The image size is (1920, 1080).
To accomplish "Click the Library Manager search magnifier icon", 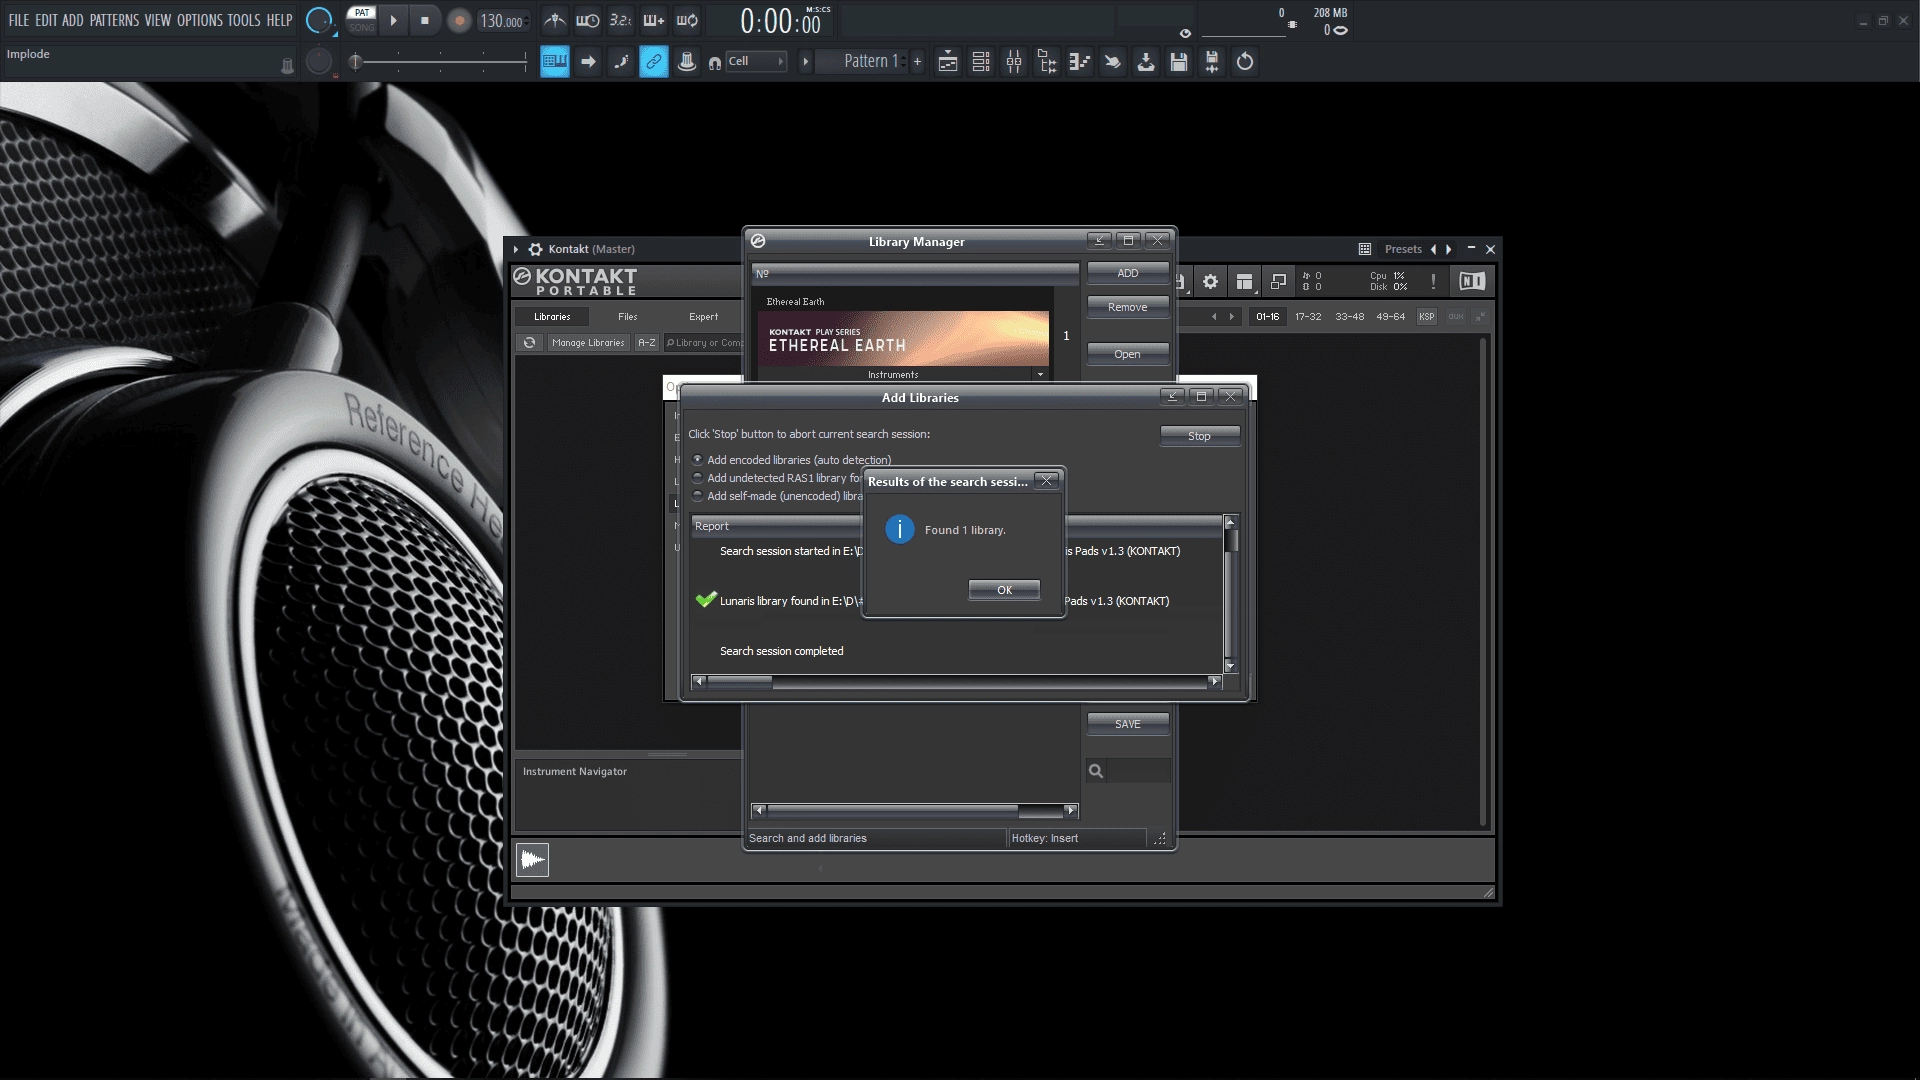I will 1096,770.
